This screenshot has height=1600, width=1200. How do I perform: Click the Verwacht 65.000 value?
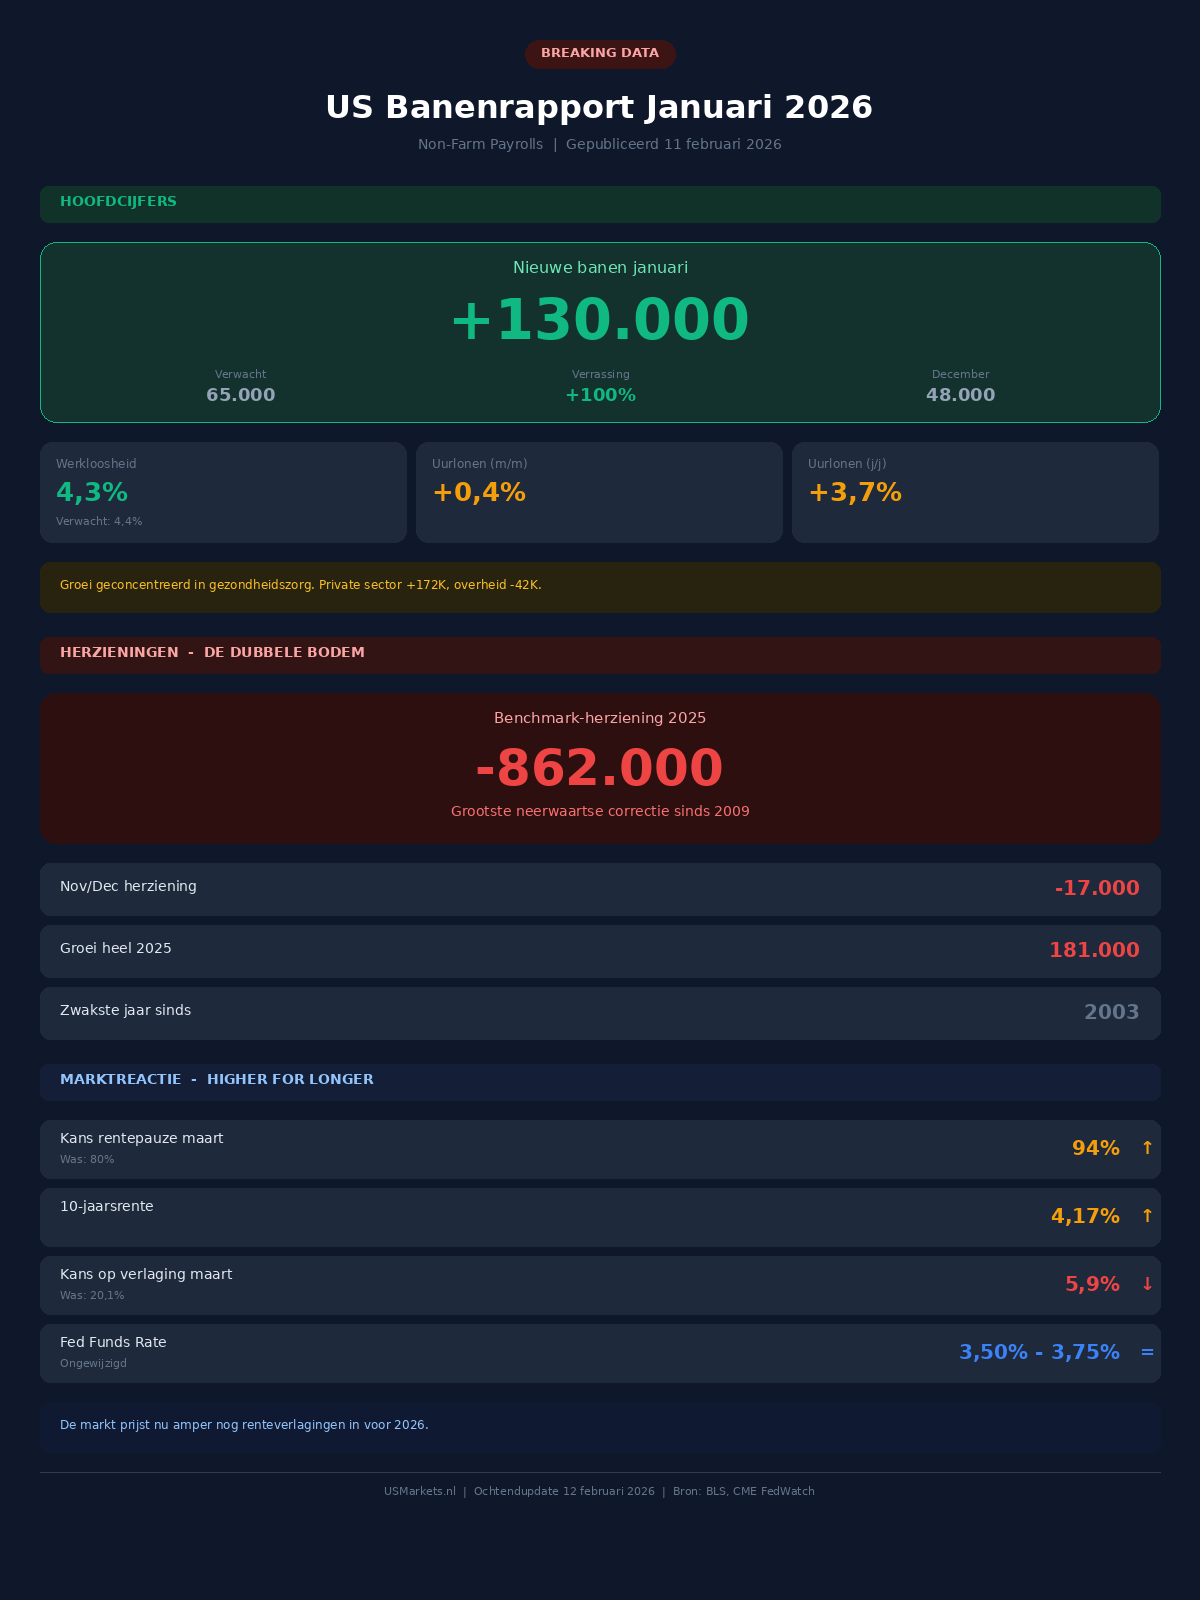(x=241, y=395)
